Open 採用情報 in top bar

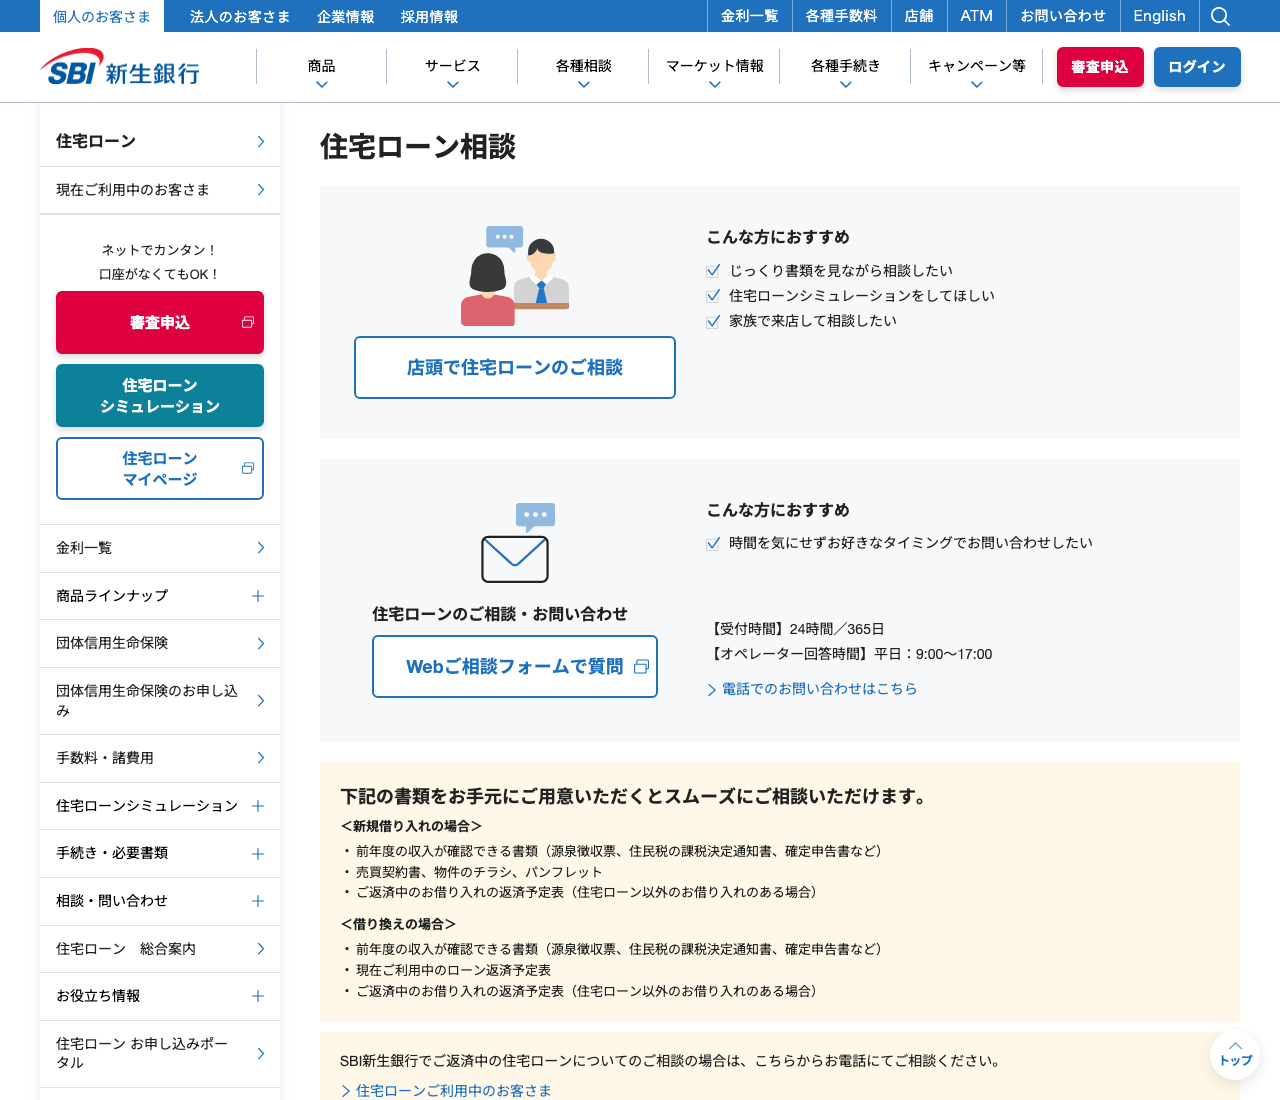[430, 16]
